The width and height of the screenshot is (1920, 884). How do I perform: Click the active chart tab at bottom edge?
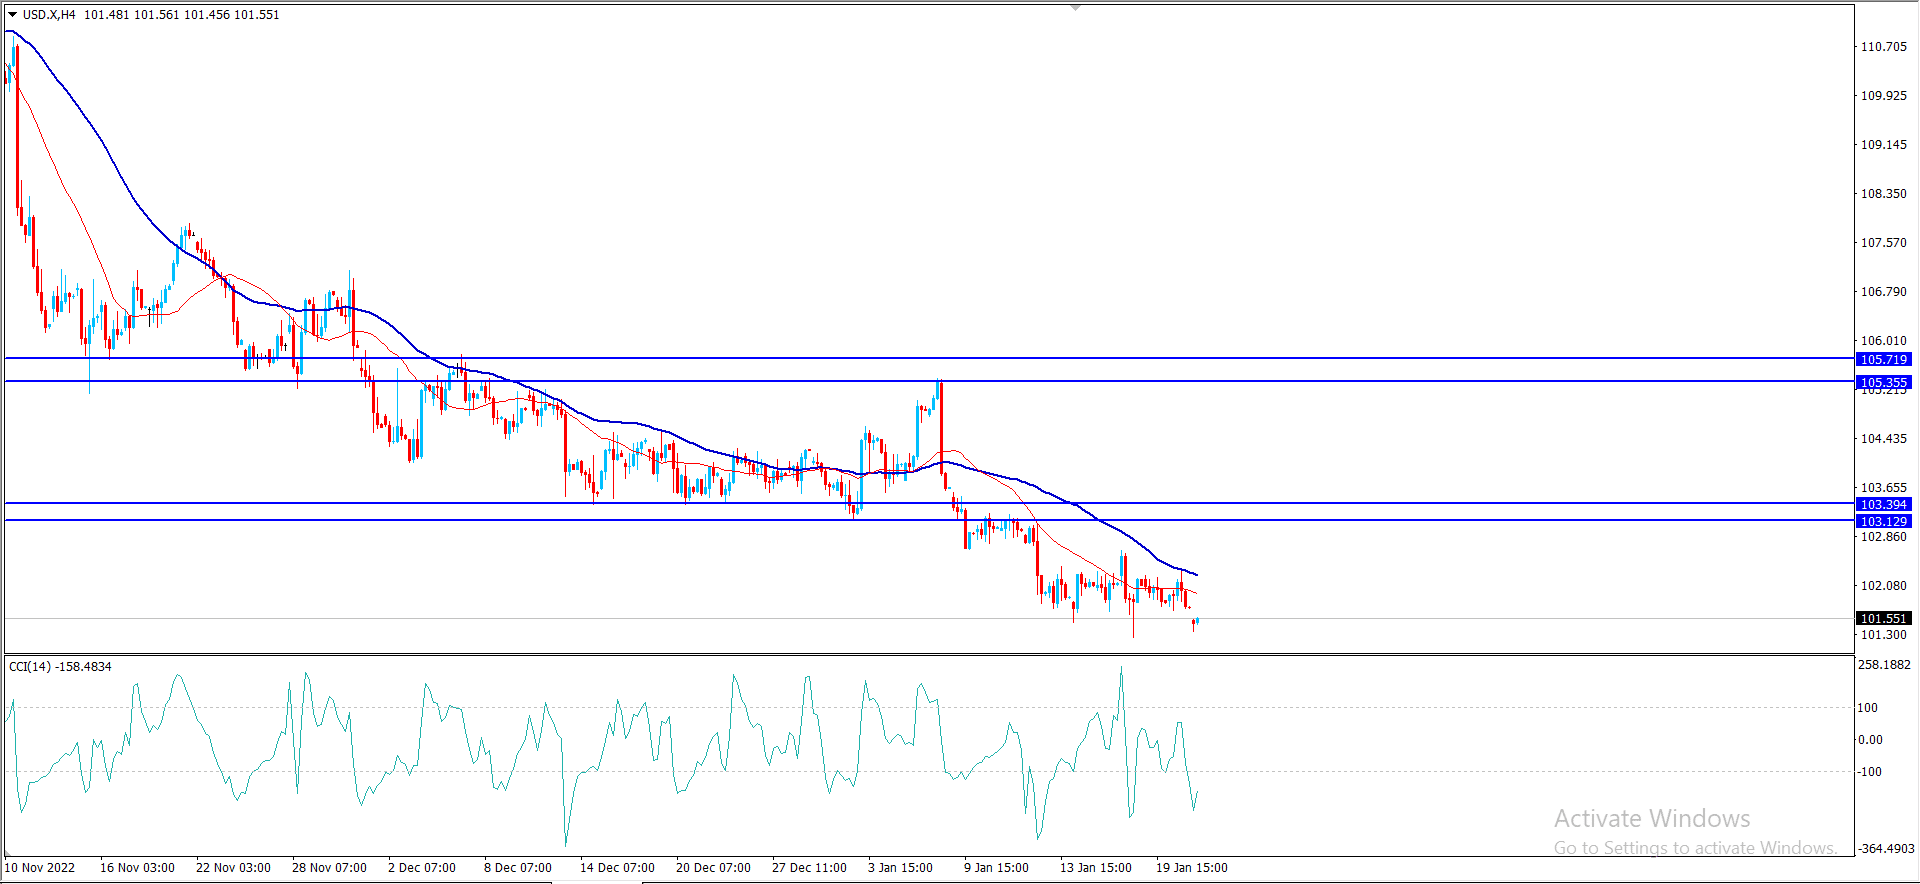click(x=596, y=881)
